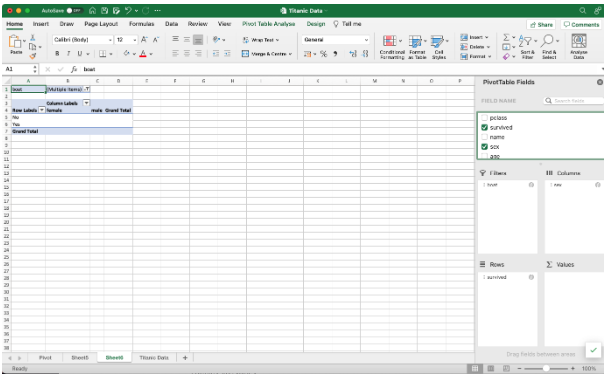Click the Paste clipboard icon
This screenshot has height=377, width=607.
pos(16,44)
